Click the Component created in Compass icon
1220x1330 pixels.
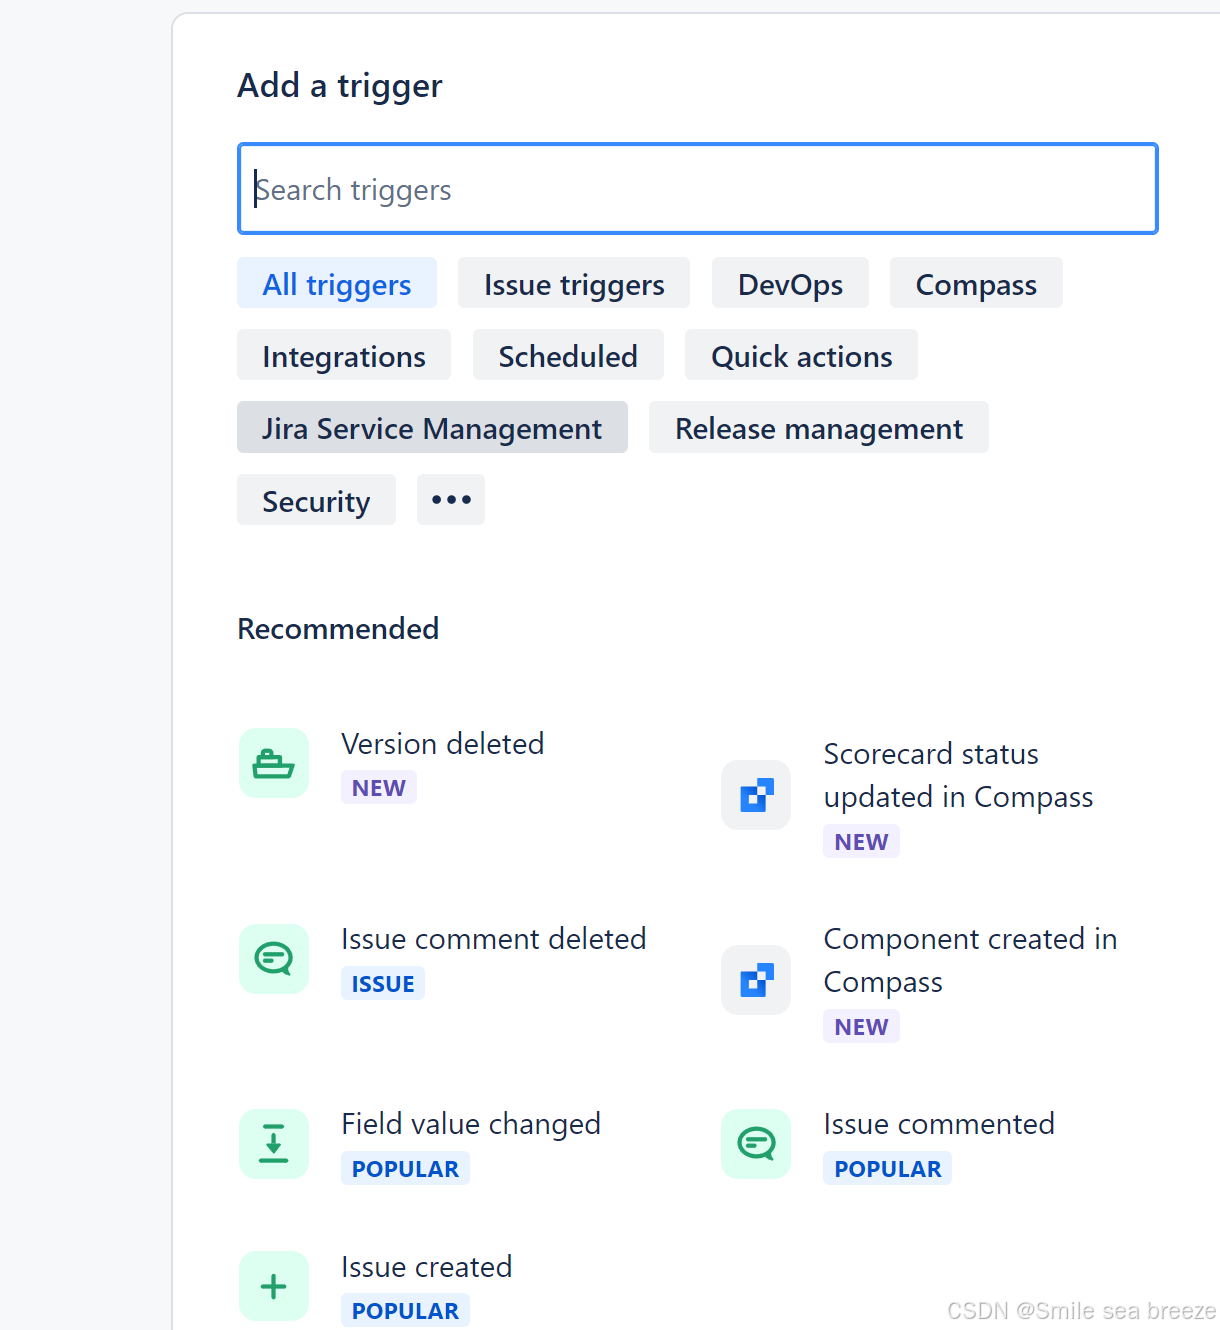pyautogui.click(x=756, y=980)
